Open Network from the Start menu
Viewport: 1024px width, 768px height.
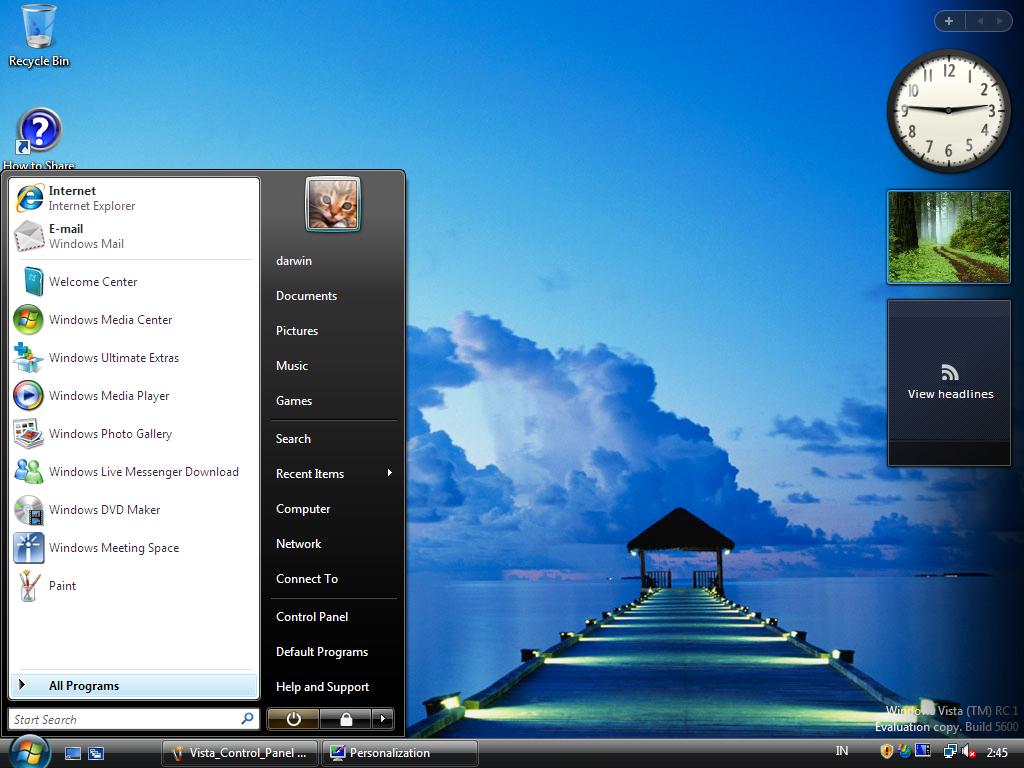(x=334, y=543)
